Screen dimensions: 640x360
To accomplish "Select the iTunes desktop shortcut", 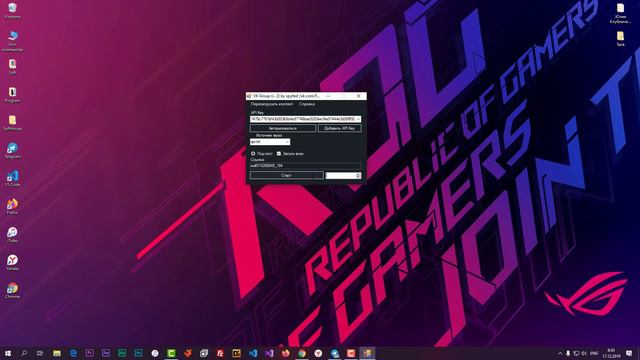I will tap(12, 235).
